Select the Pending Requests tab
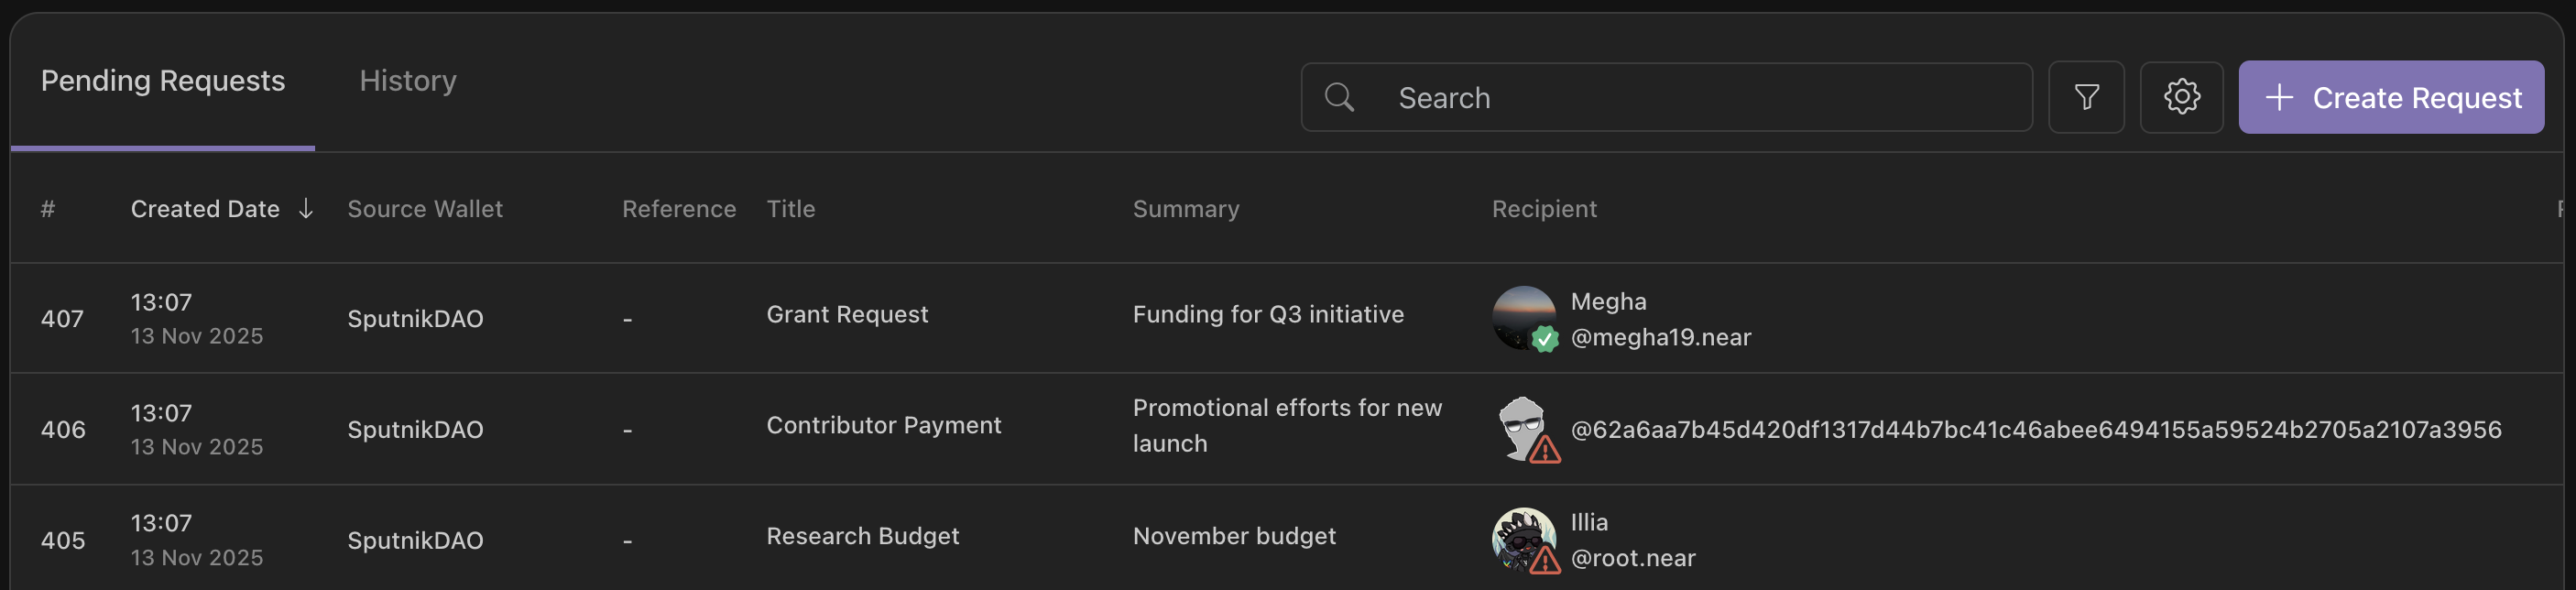Image resolution: width=2576 pixels, height=590 pixels. 163,81
